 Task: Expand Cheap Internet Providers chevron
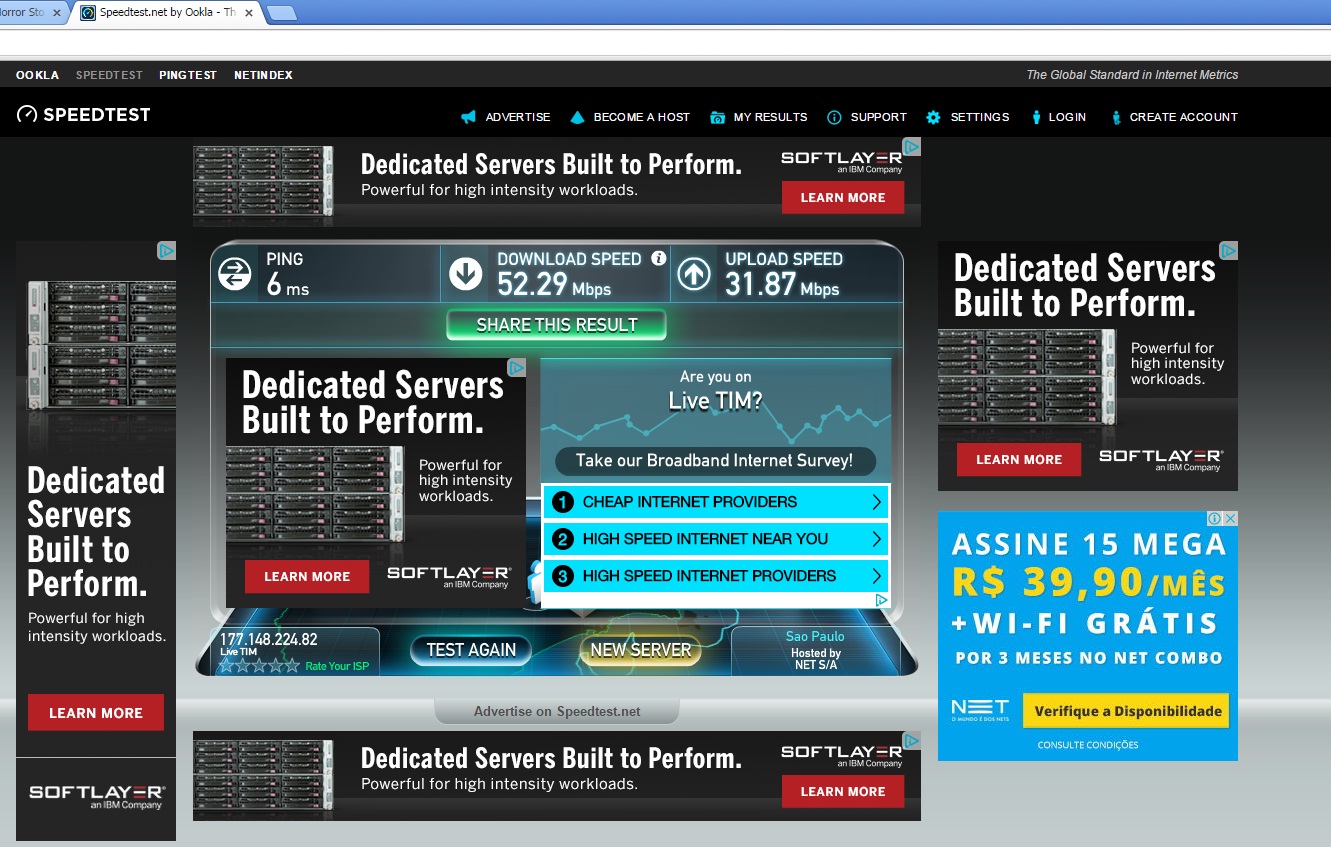876,502
